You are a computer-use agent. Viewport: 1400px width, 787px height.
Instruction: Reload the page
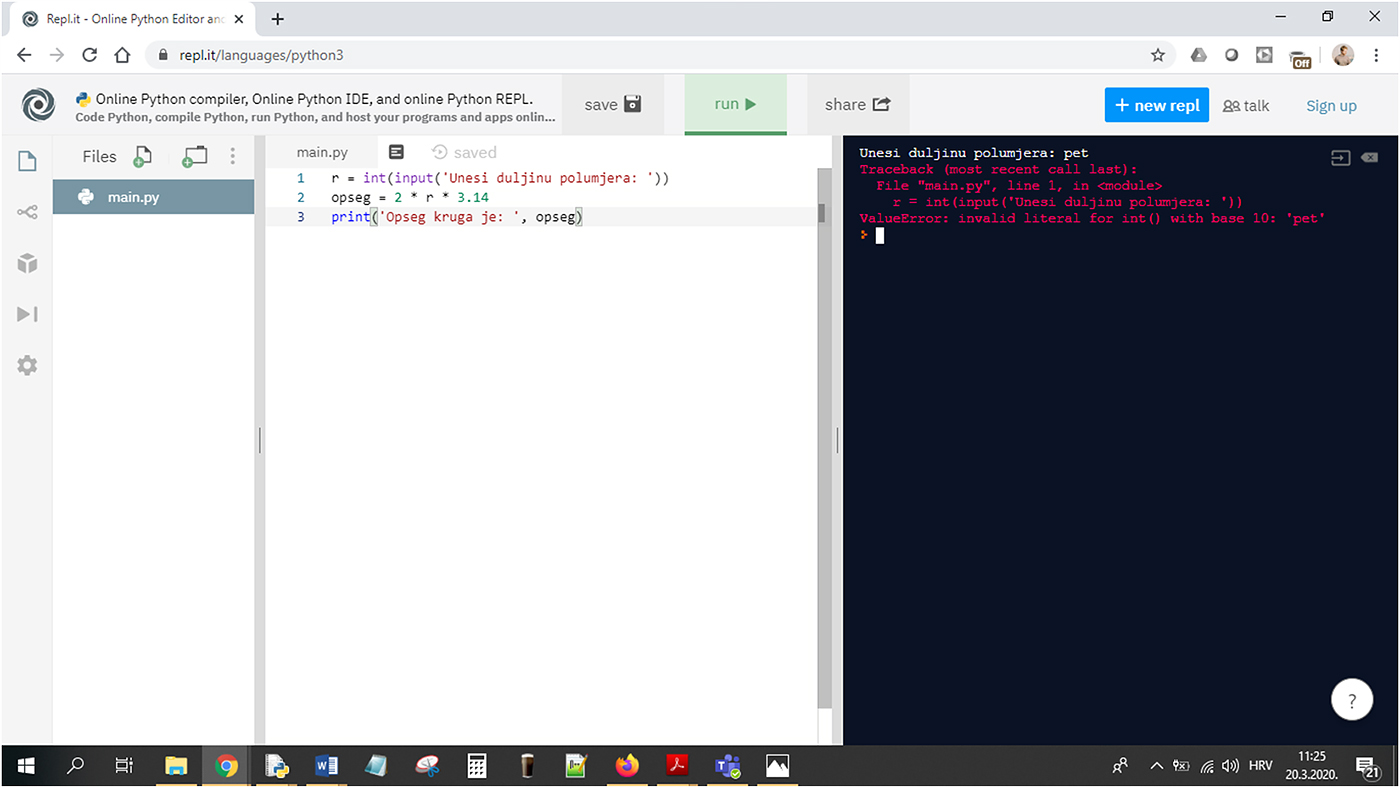[89, 55]
